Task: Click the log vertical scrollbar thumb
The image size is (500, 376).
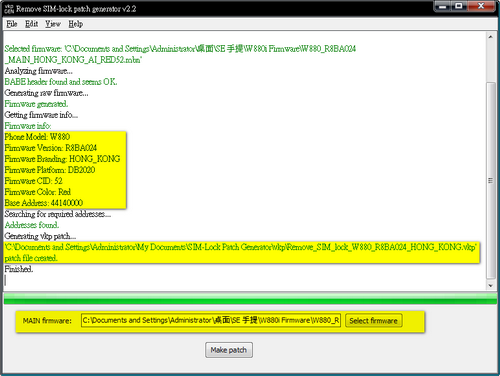Action: pyautogui.click(x=490, y=180)
